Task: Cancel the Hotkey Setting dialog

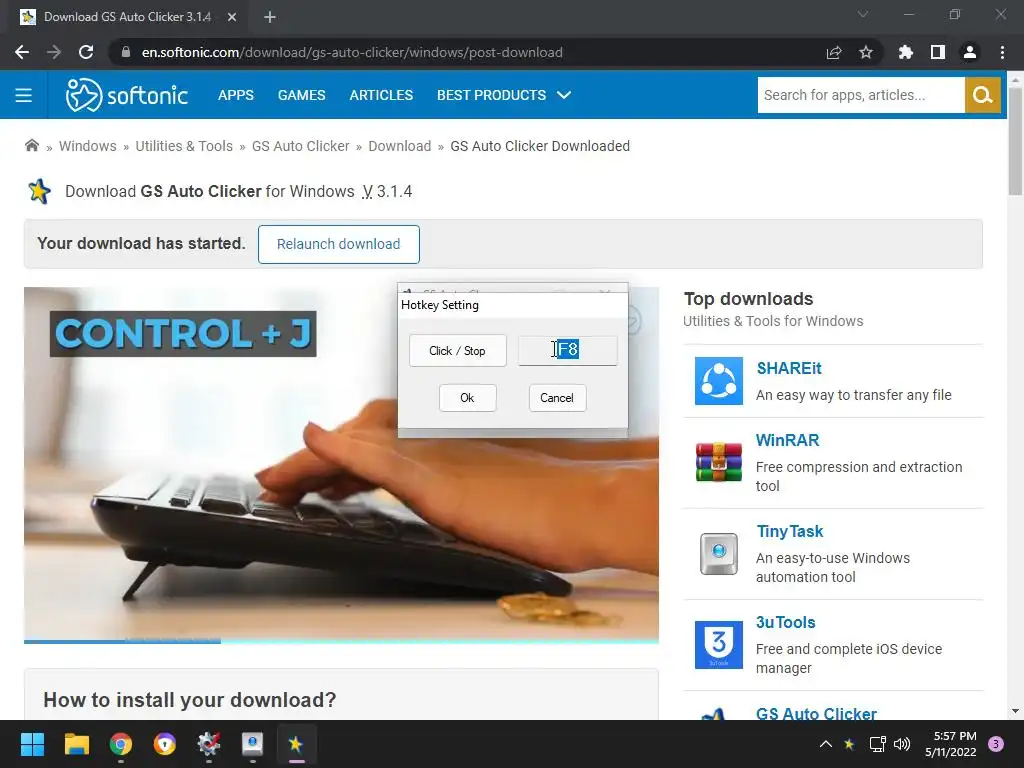Action: click(x=557, y=398)
